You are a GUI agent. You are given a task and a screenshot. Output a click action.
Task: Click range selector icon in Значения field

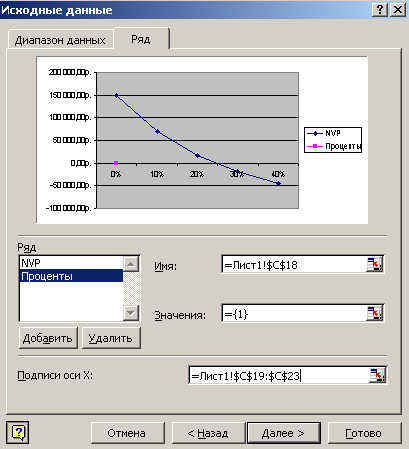coord(375,313)
